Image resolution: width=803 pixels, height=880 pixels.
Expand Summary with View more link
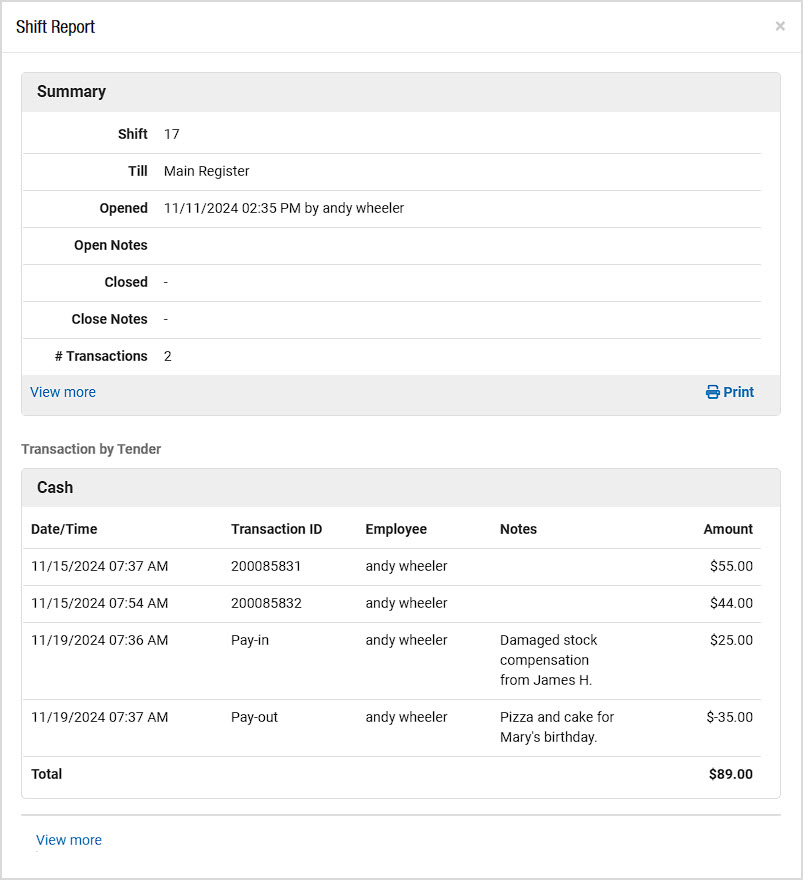63,392
